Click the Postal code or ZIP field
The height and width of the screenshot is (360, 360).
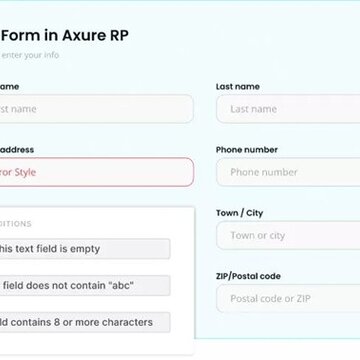(x=288, y=298)
